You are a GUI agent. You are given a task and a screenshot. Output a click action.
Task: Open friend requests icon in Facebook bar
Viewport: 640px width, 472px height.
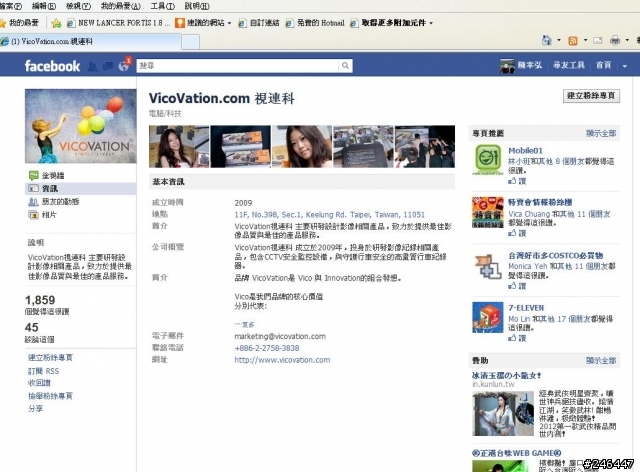(x=93, y=66)
